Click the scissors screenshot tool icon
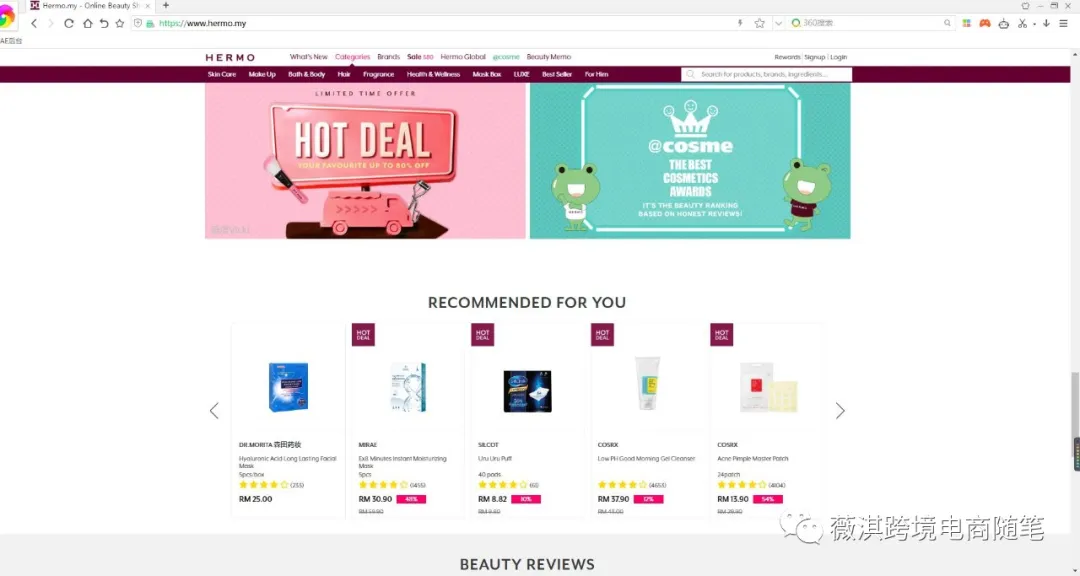 [x=1022, y=23]
